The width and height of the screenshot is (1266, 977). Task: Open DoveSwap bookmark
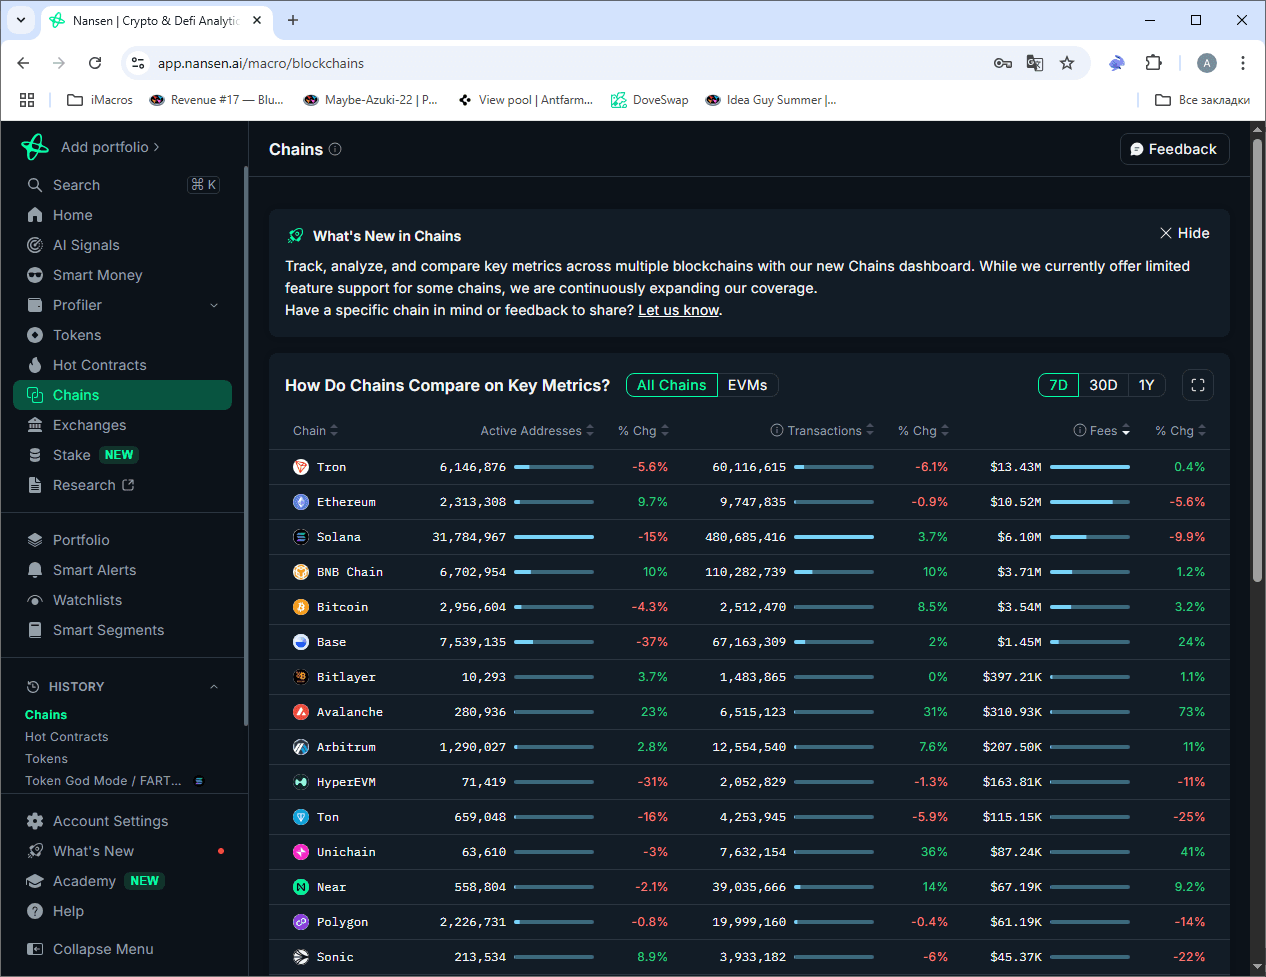650,100
